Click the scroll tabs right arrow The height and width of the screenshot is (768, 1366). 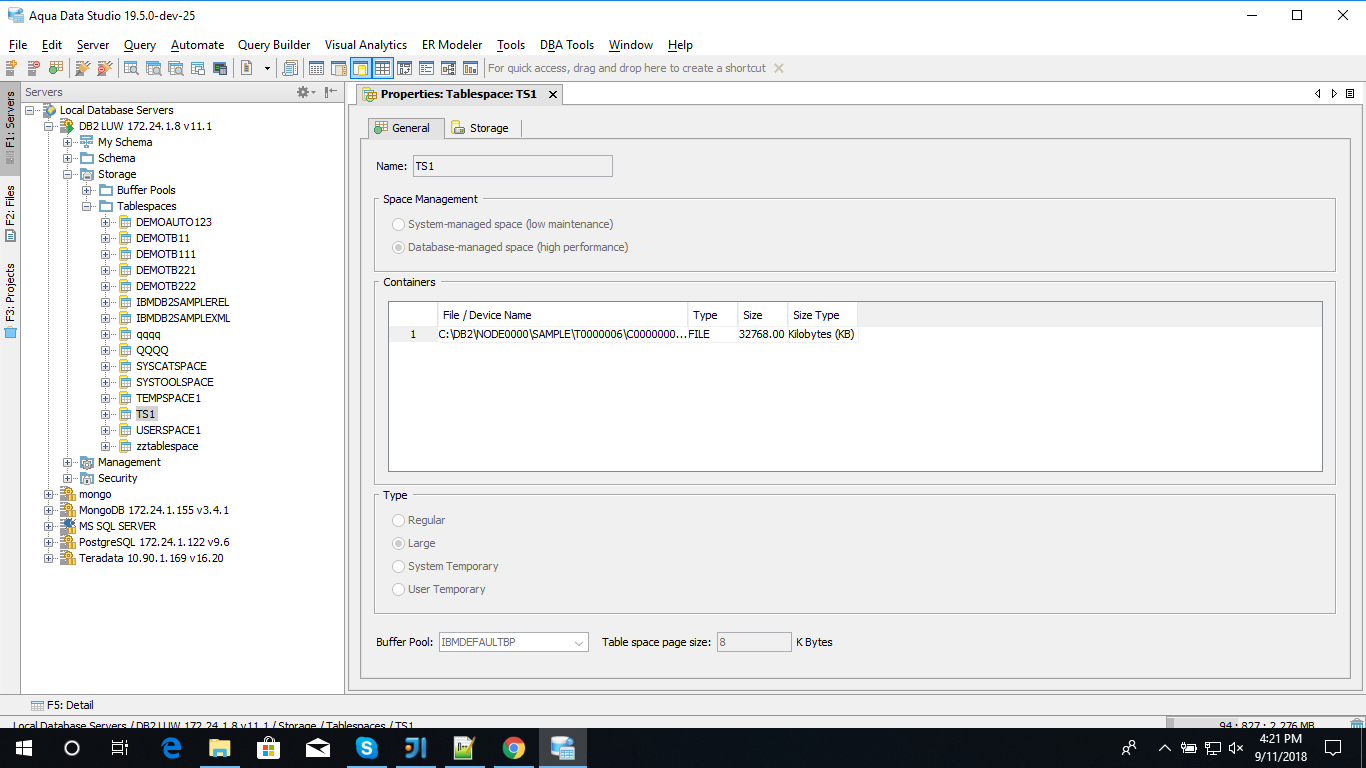[1334, 93]
